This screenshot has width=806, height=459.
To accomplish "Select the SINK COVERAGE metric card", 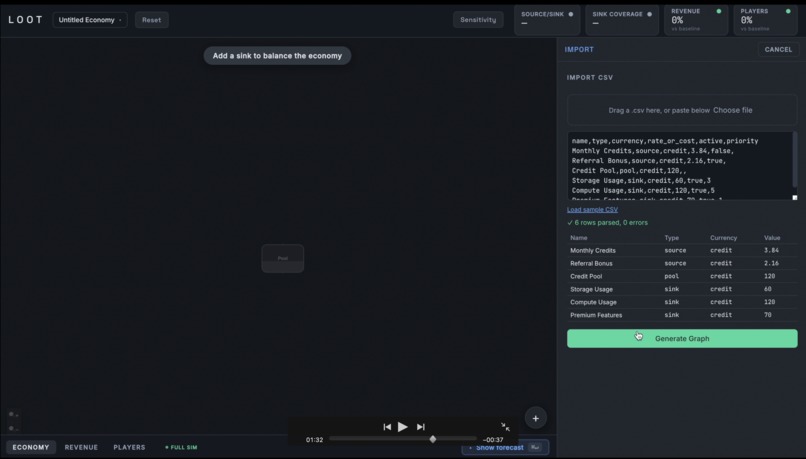I will coord(622,20).
